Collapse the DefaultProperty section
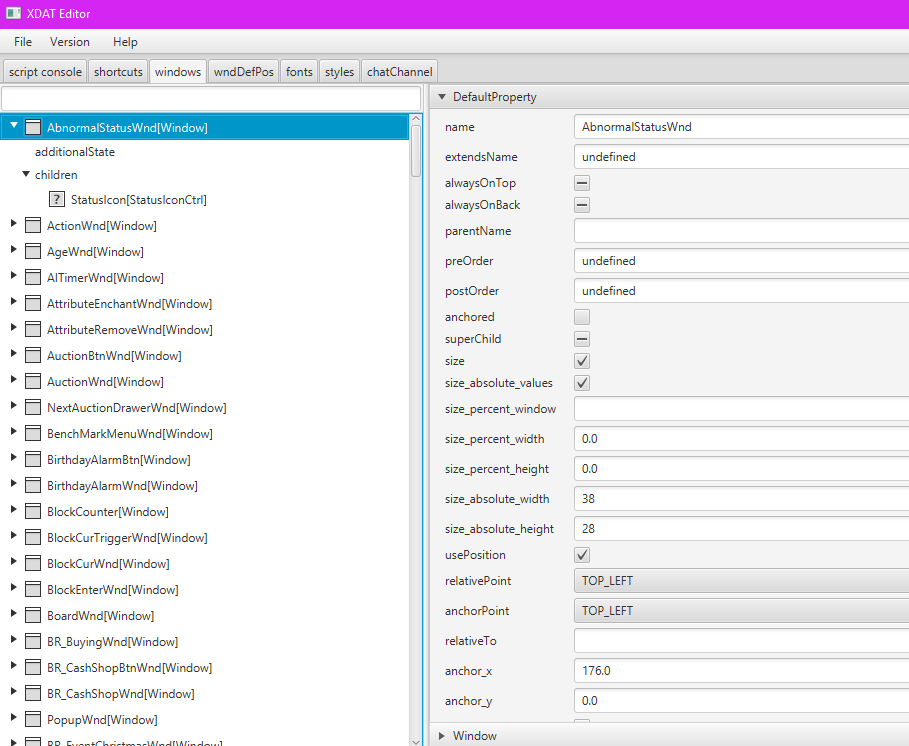The image size is (909, 746). (442, 97)
